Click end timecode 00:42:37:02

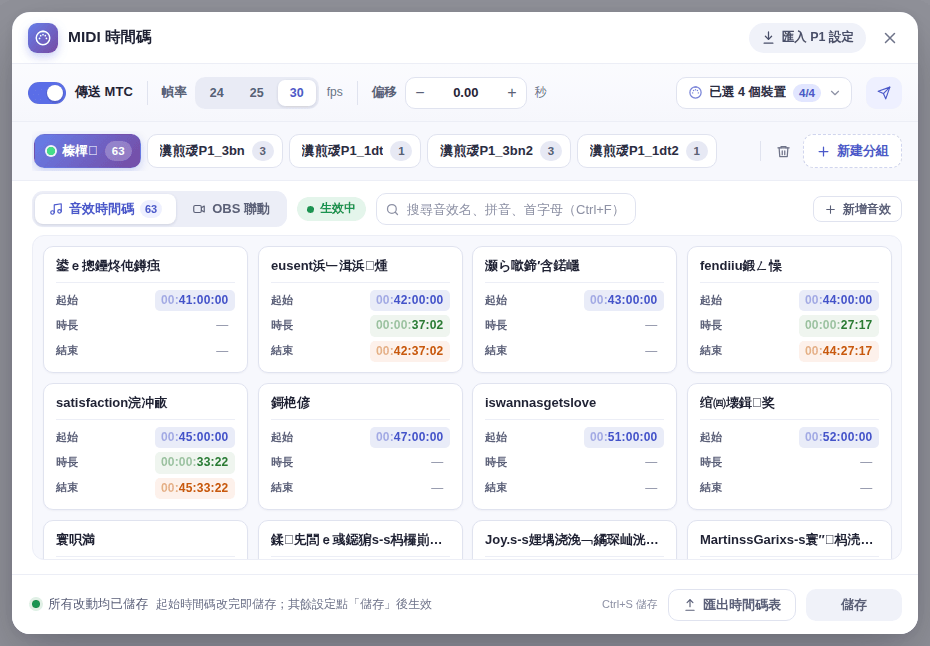tap(409, 351)
